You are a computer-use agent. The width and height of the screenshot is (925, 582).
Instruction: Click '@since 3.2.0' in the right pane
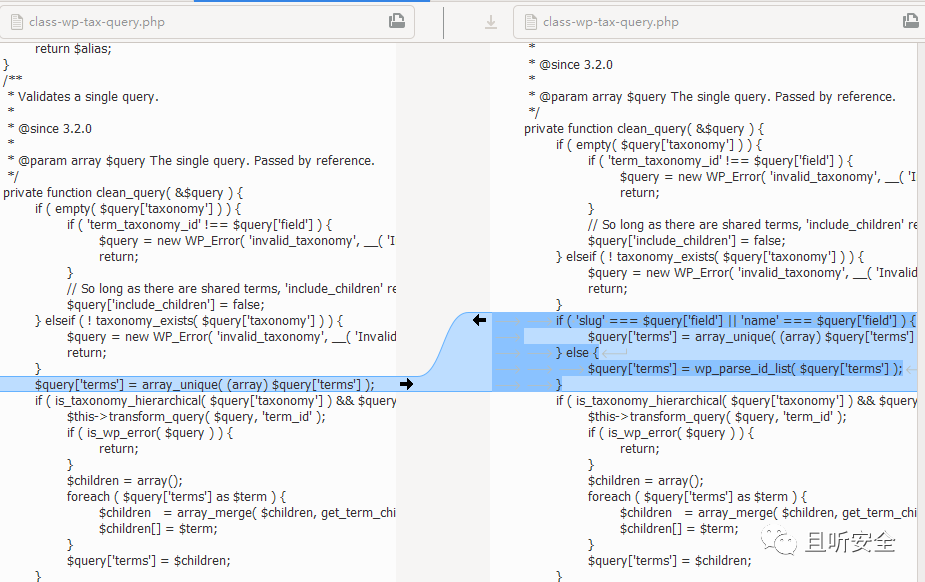click(x=576, y=65)
